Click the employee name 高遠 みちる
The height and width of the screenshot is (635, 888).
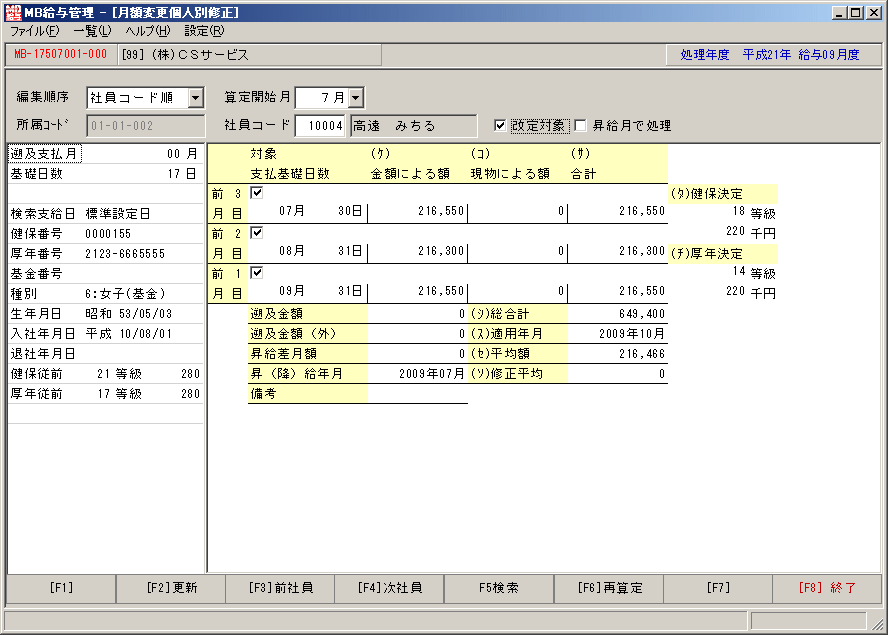coord(394,126)
